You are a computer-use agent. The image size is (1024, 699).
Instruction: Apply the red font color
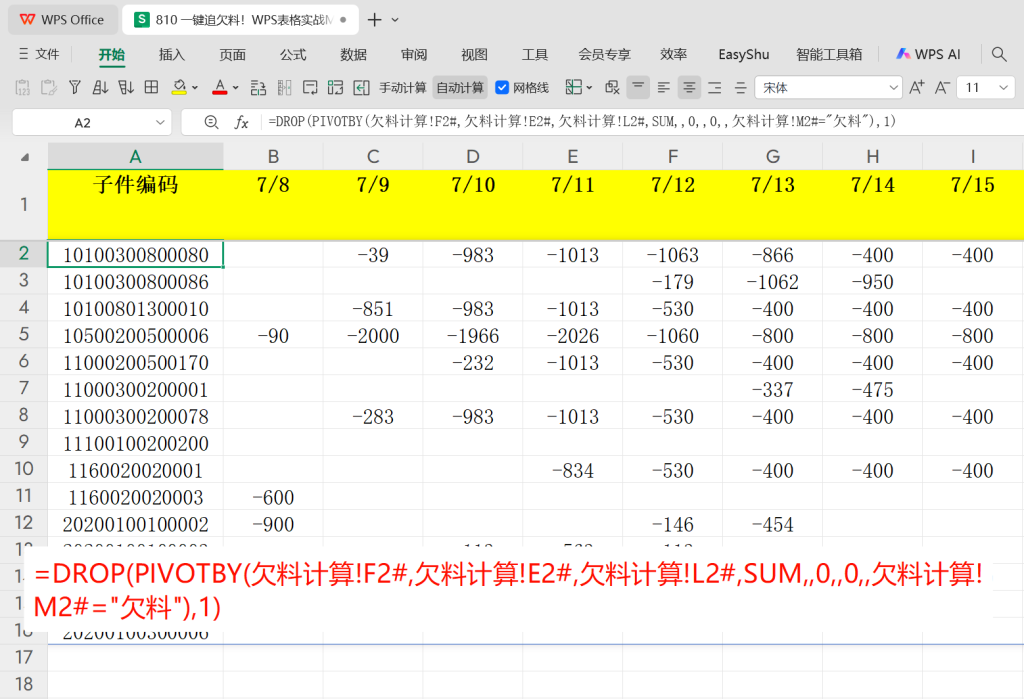pyautogui.click(x=220, y=88)
